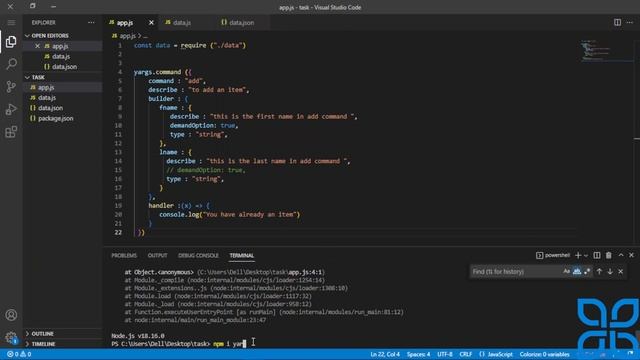
Task: Show errors and warnings in status bar
Action: [x=19, y=354]
